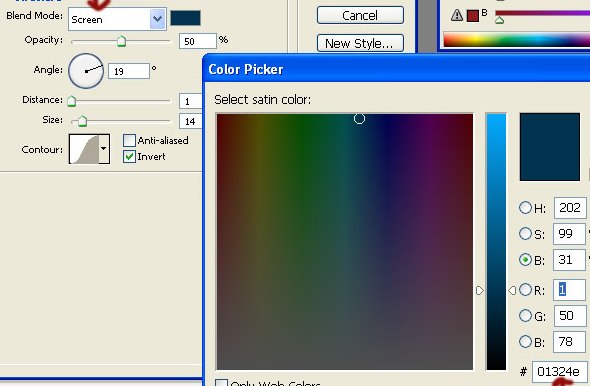Click the left arrow of the brightness slider marker
This screenshot has height=386, width=590.
(x=479, y=290)
